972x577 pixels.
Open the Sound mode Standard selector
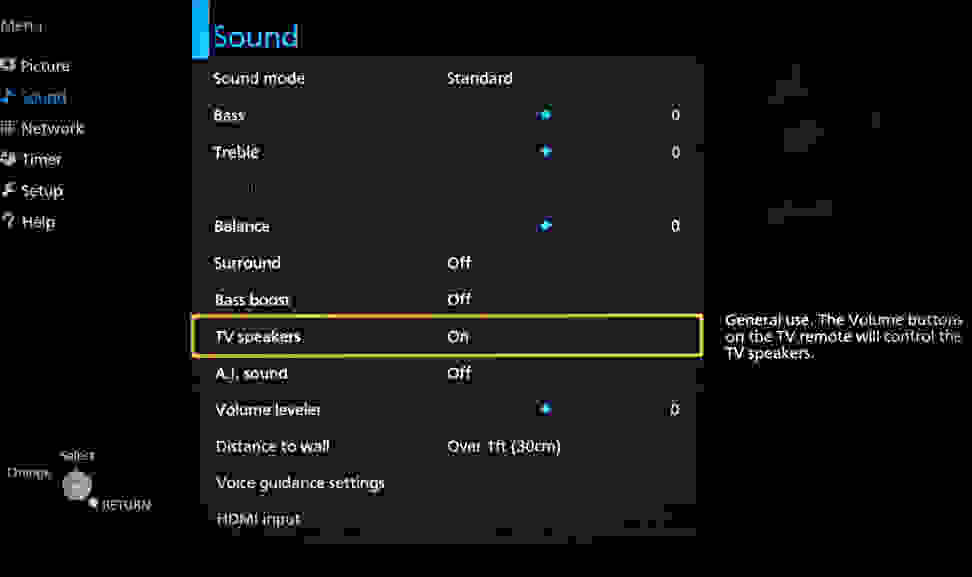(x=480, y=79)
